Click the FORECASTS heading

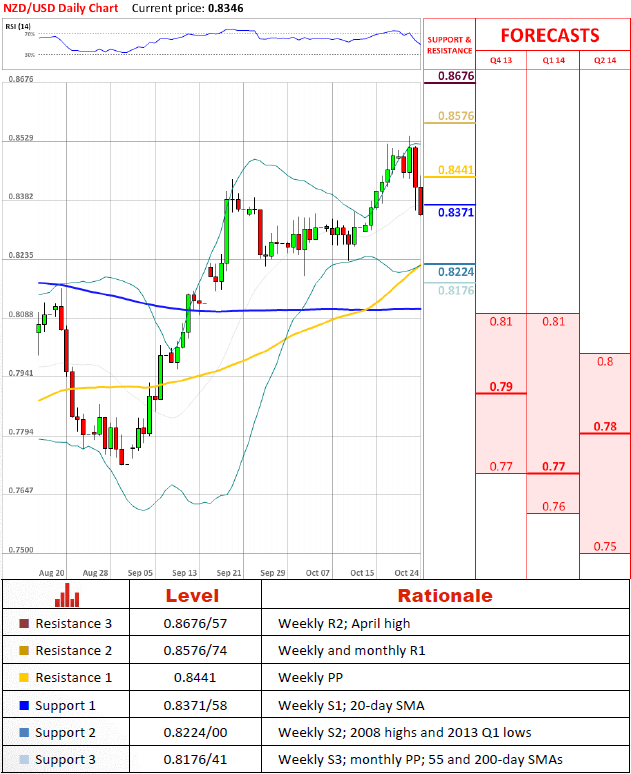pos(550,36)
